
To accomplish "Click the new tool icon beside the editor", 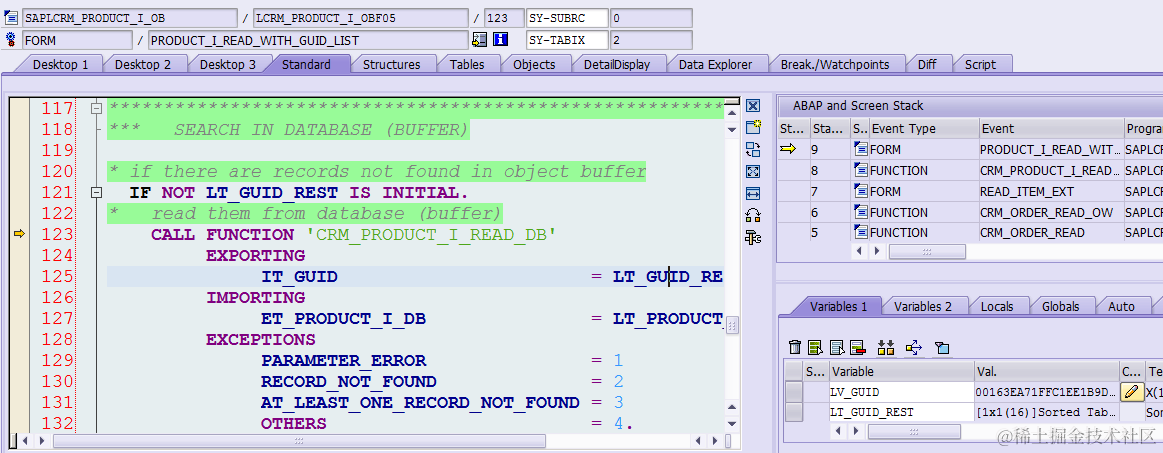I will coord(753,127).
